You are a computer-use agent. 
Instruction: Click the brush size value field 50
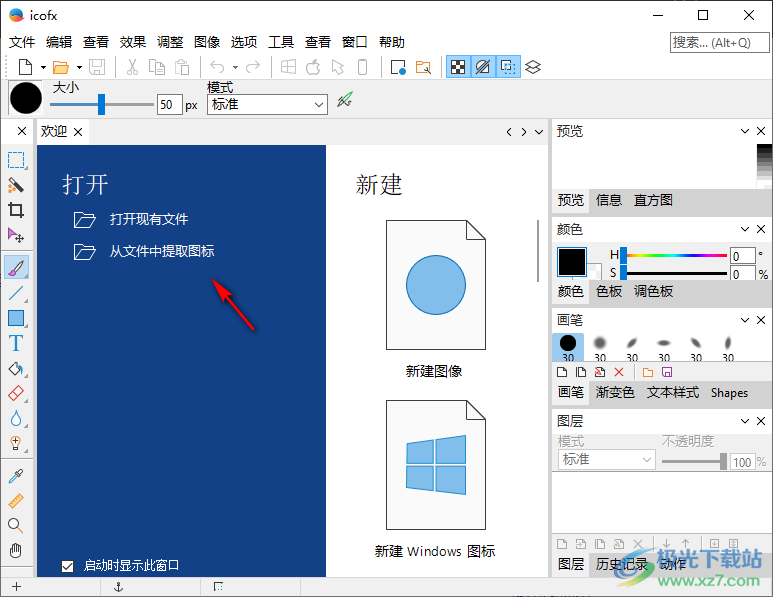pyautogui.click(x=170, y=105)
